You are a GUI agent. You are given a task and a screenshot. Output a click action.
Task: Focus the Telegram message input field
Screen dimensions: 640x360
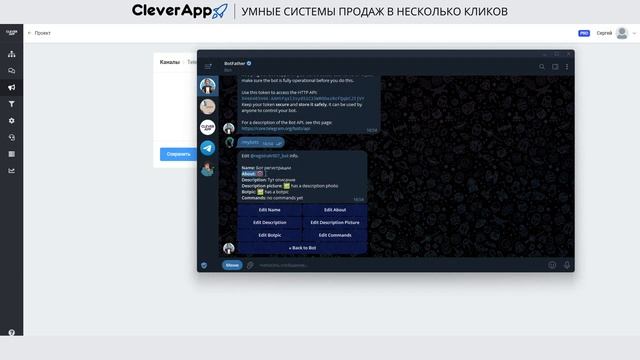click(400, 265)
